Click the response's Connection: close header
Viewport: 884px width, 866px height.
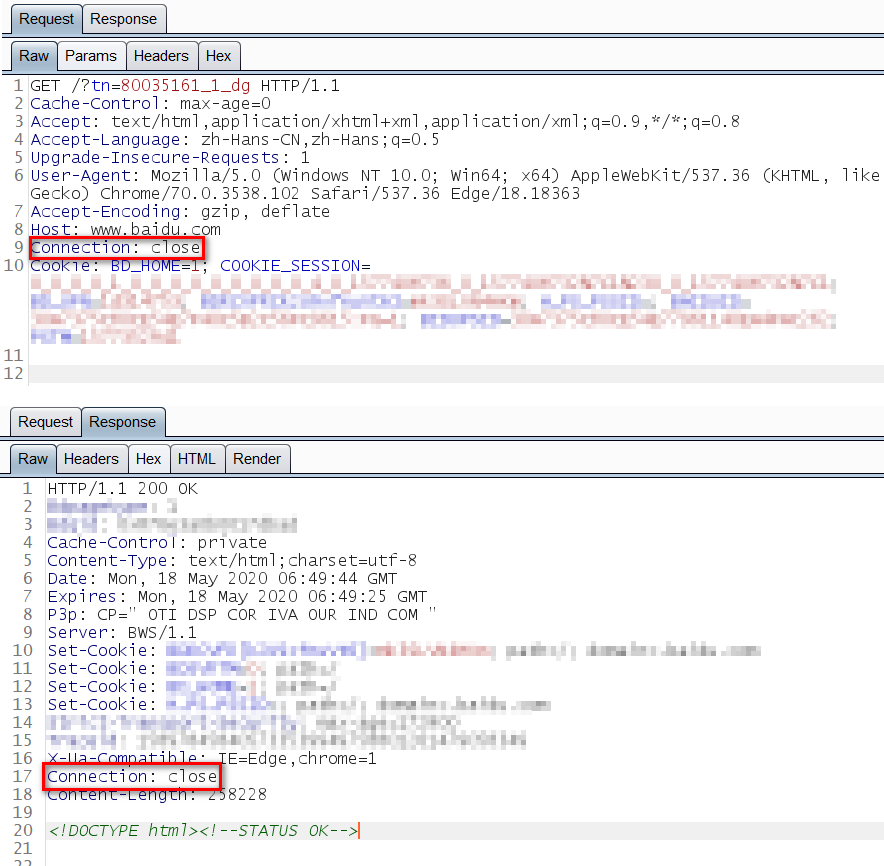(132, 777)
